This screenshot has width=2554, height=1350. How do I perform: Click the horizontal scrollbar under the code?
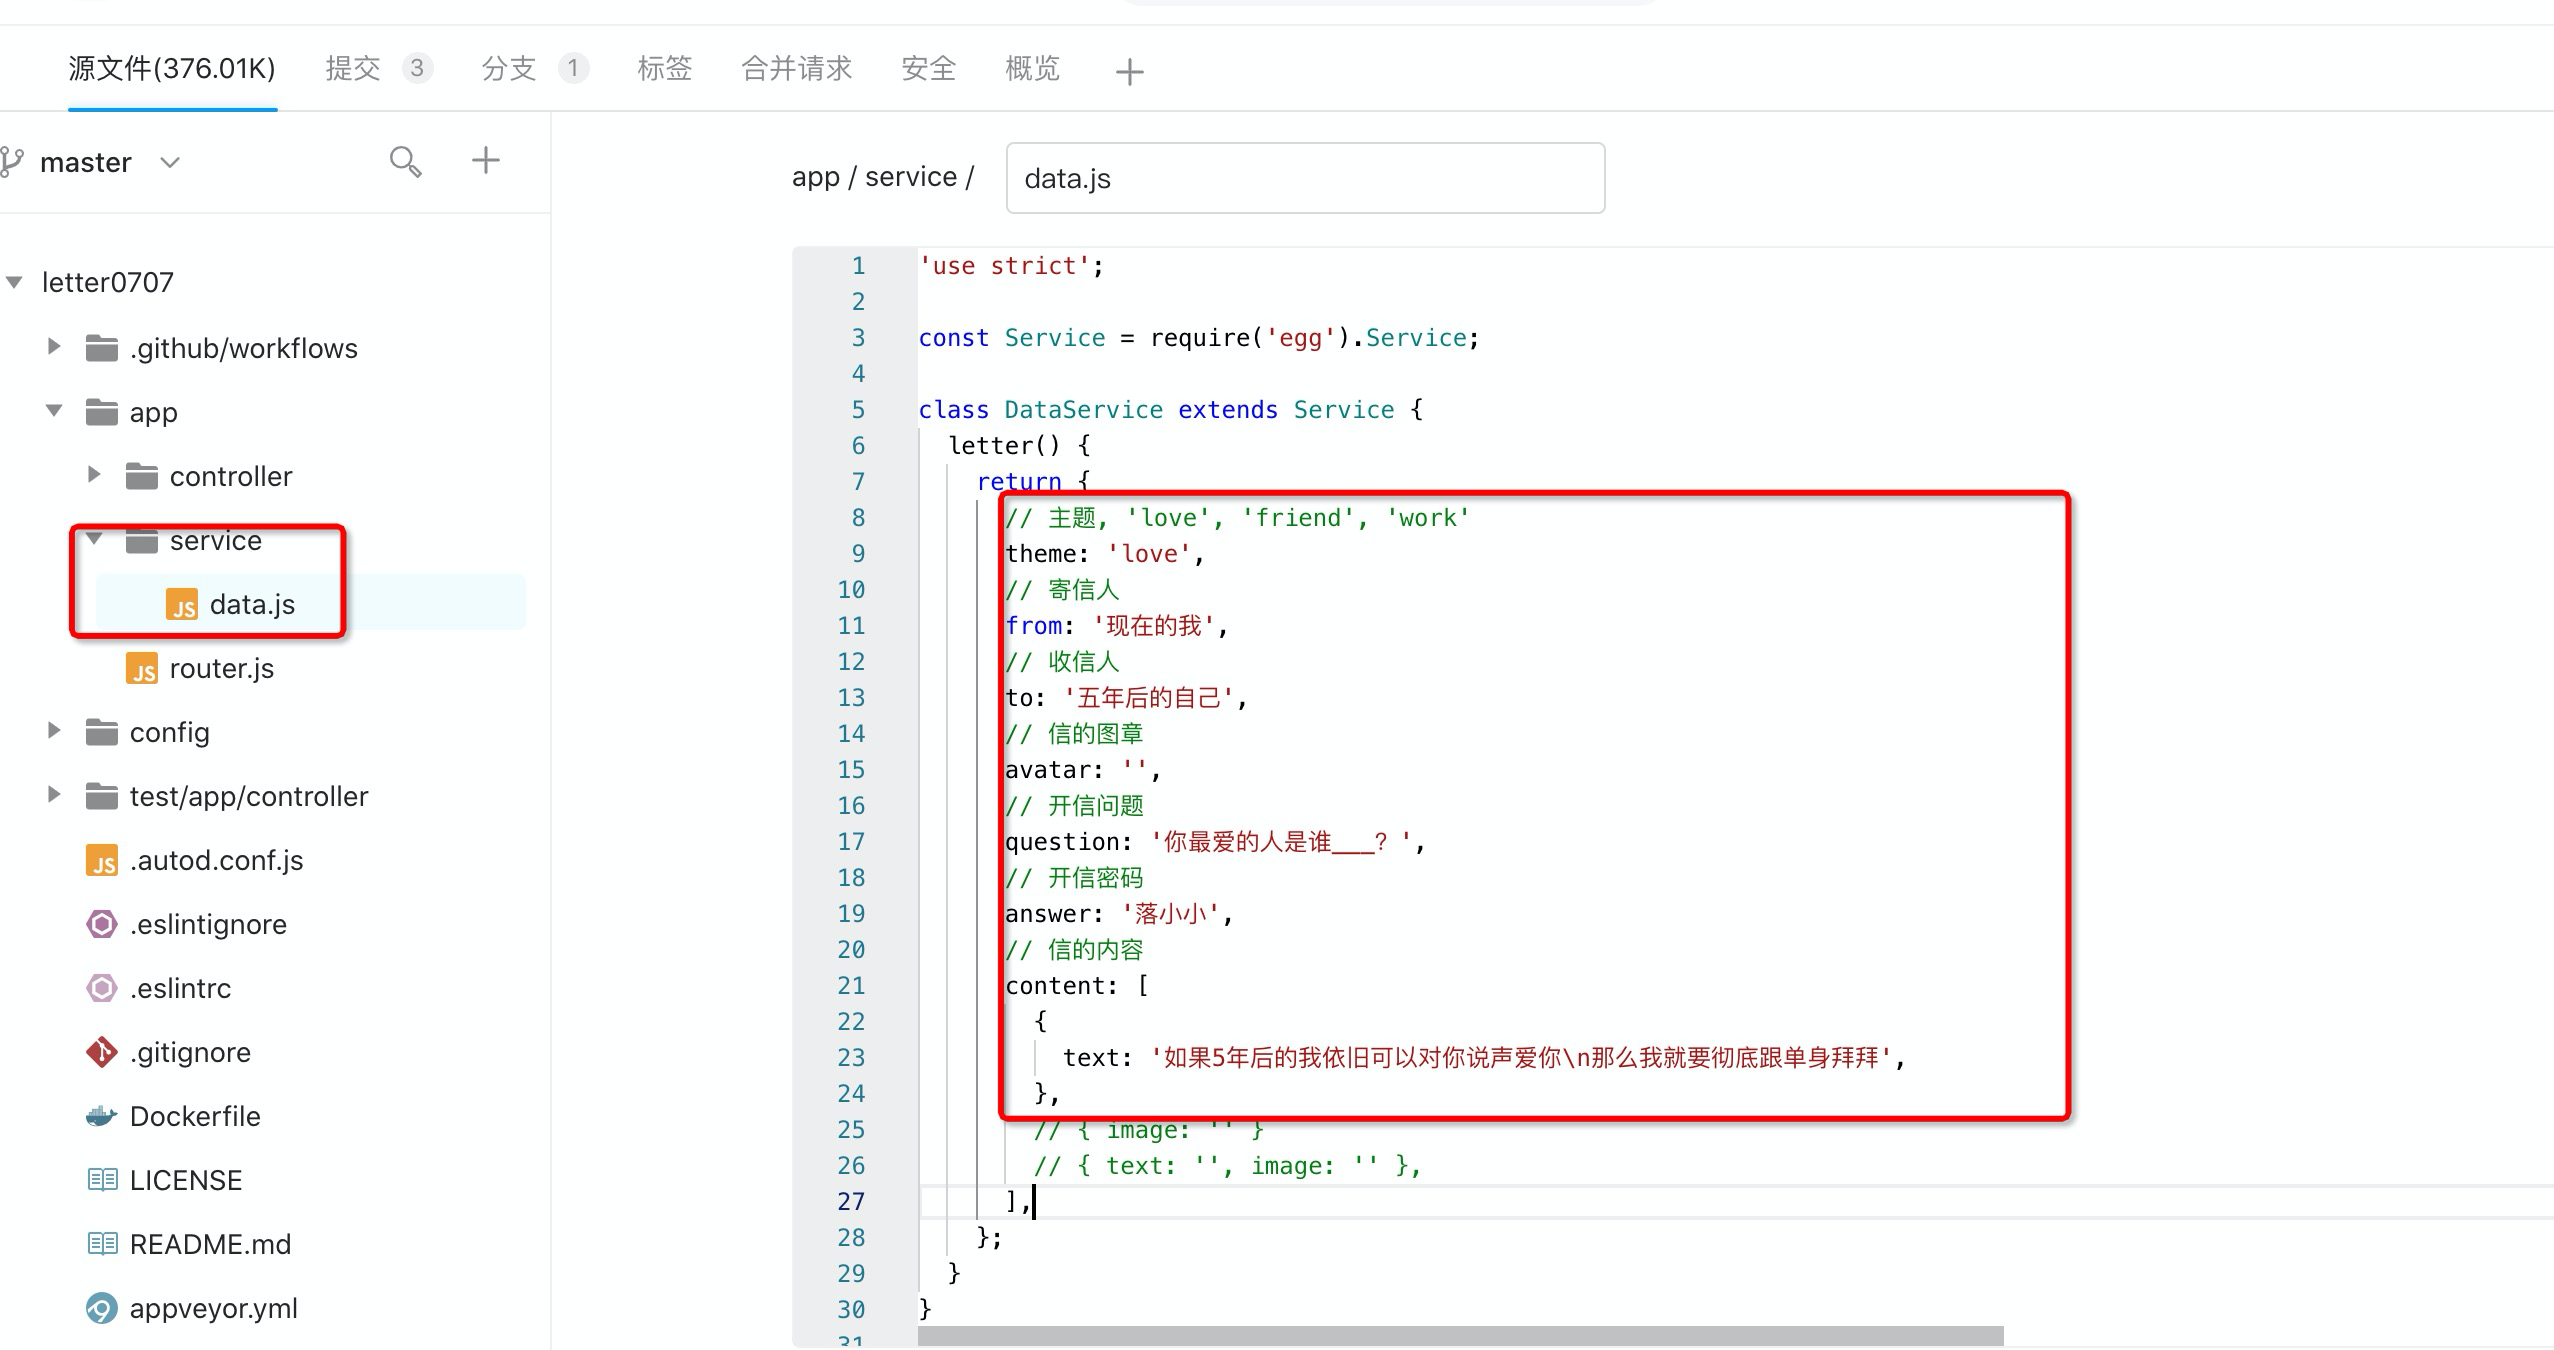[x=1460, y=1336]
